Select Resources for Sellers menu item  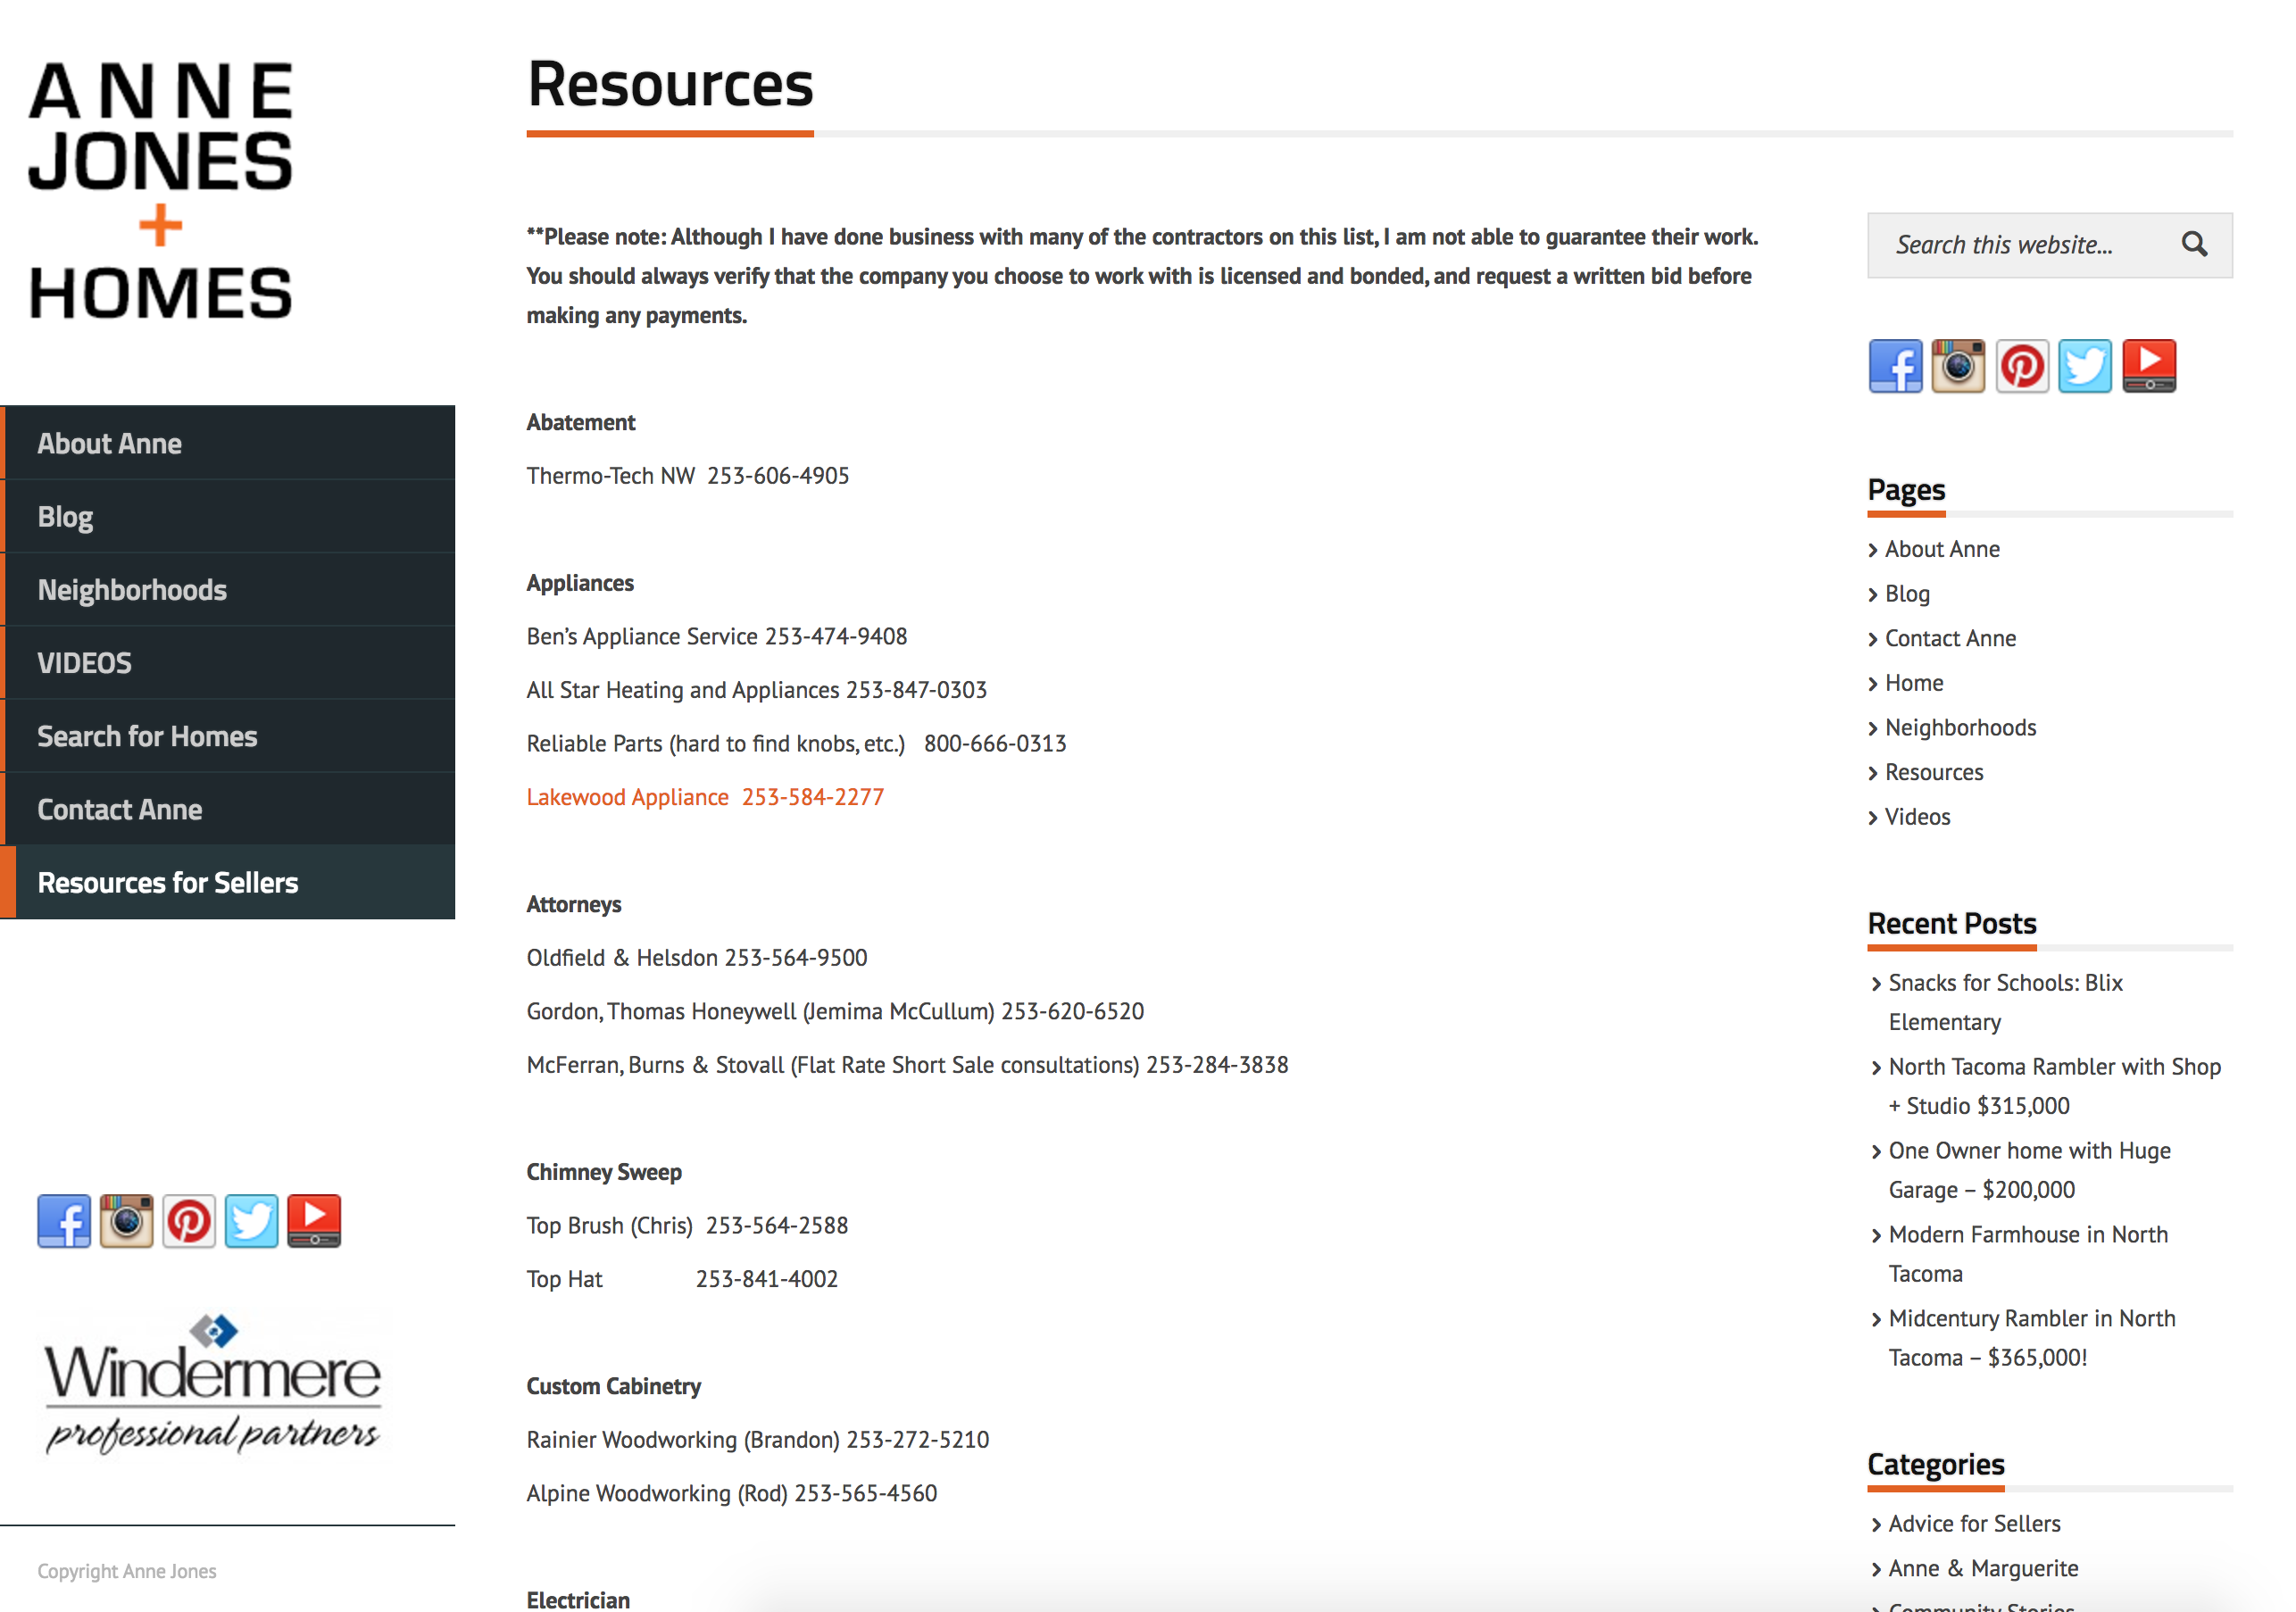[228, 882]
